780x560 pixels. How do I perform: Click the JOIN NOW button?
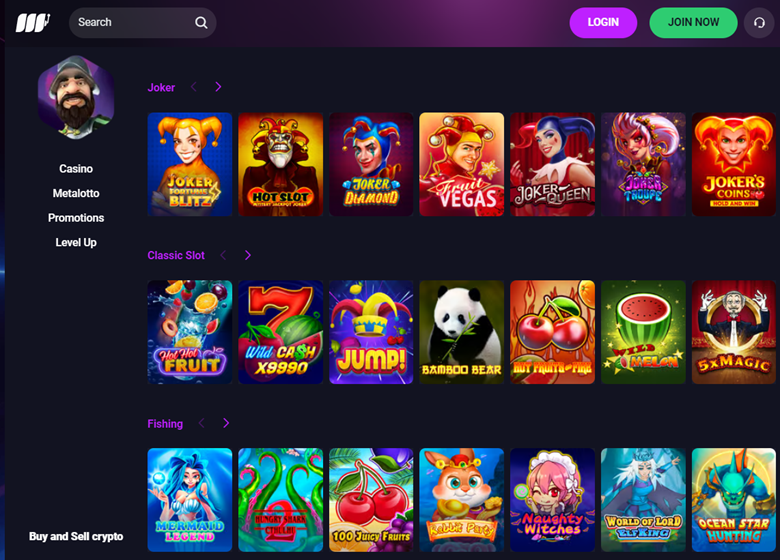pyautogui.click(x=693, y=22)
